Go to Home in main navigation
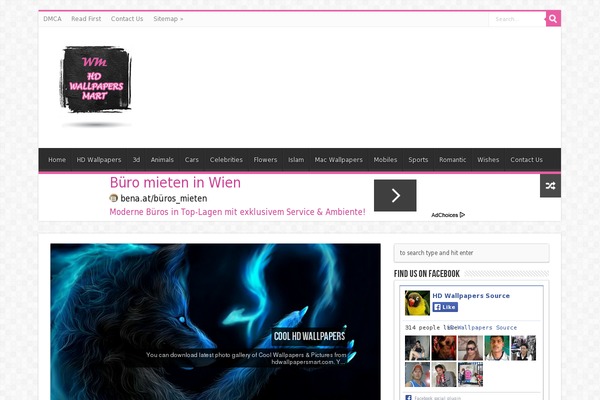600x400 pixels. click(x=57, y=160)
